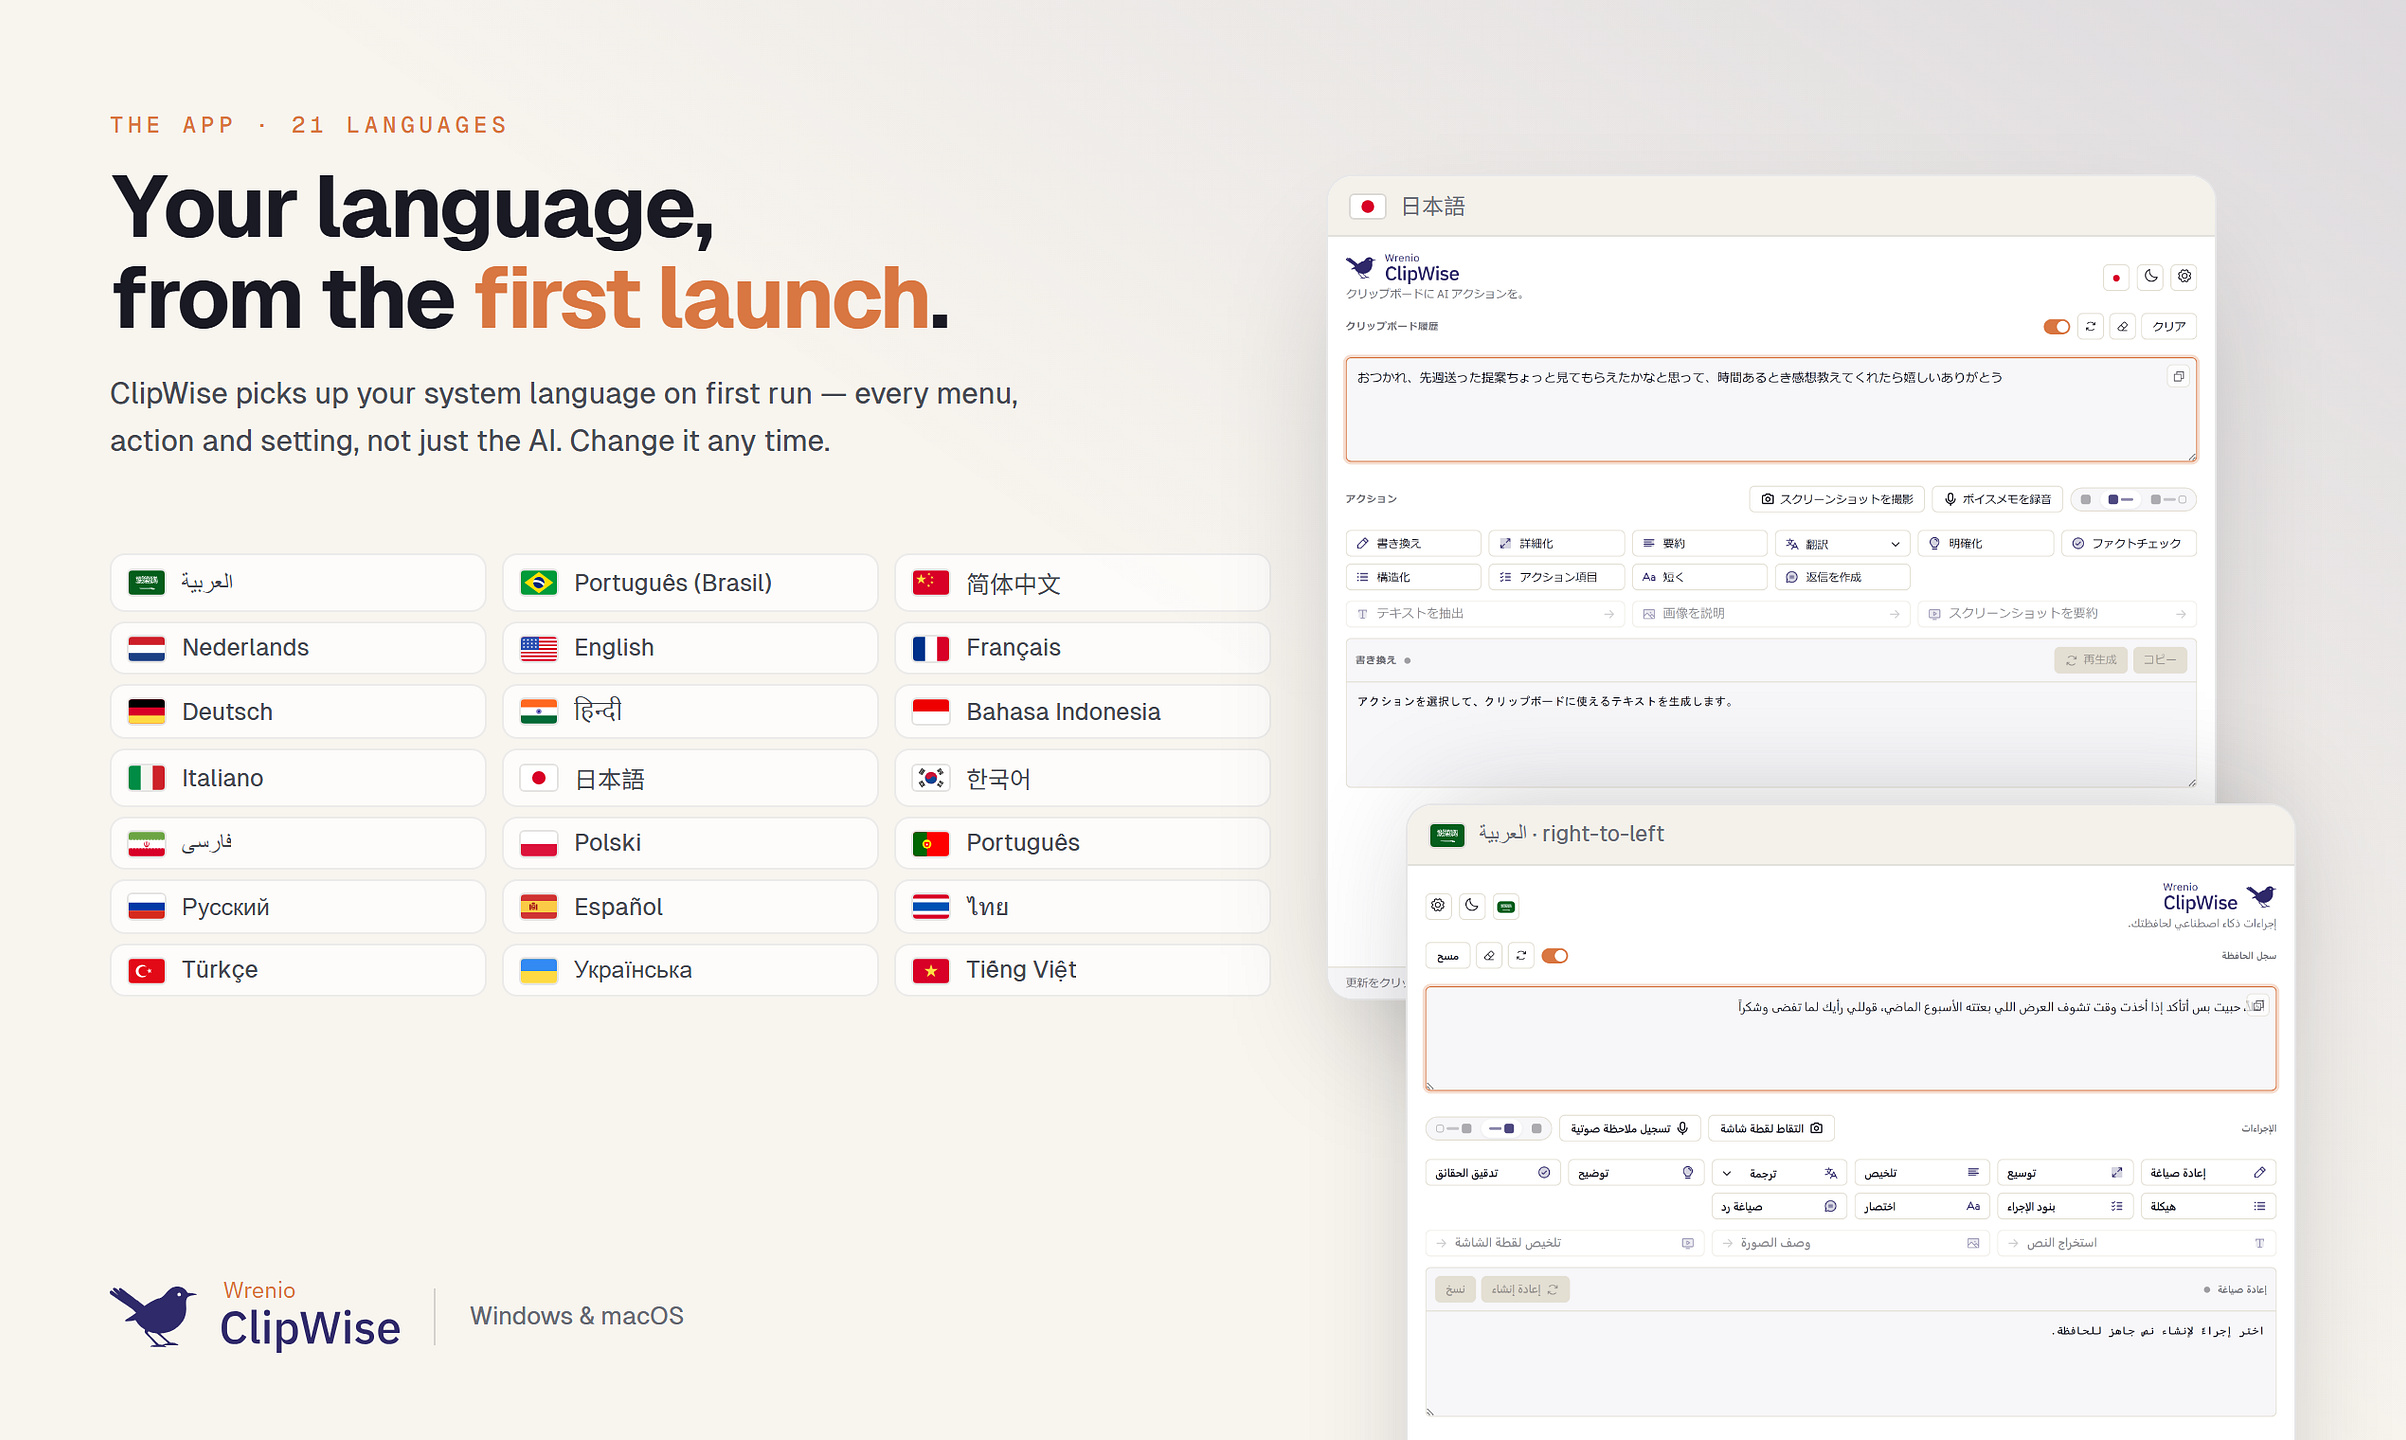Click eraser icon in Japanese window
Screen dimensions: 2406x1440
pyautogui.click(x=2123, y=327)
